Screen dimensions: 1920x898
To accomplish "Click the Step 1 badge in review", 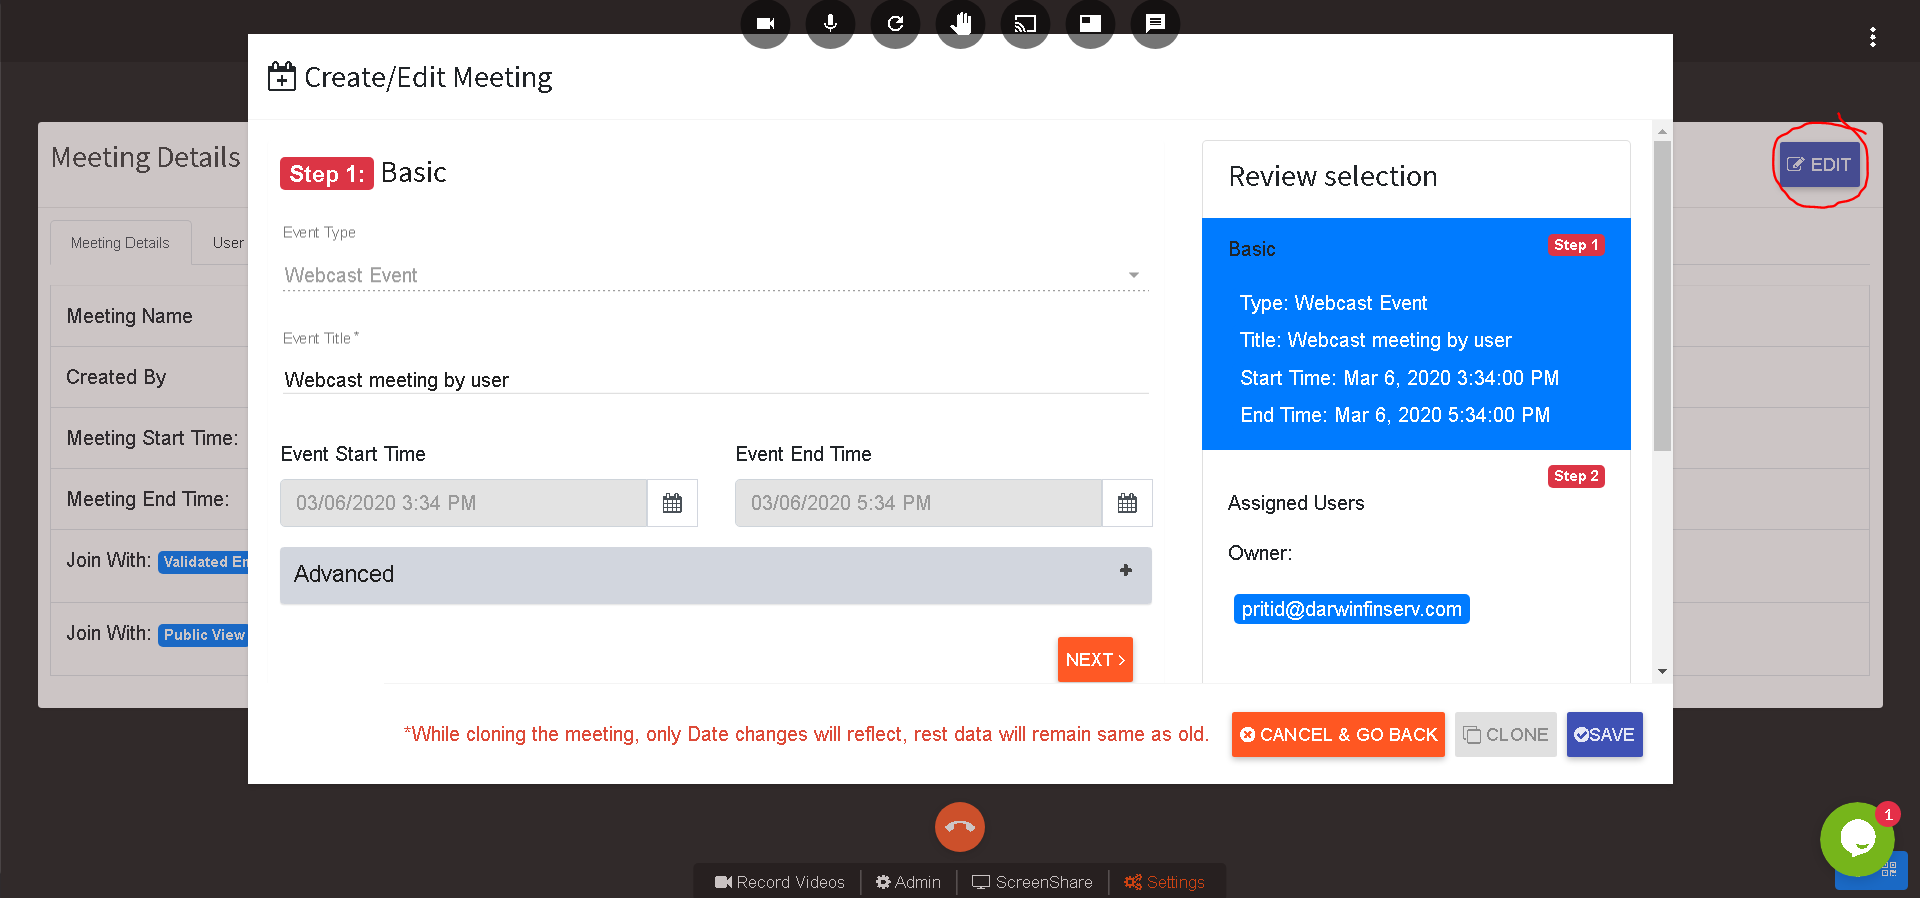I will pyautogui.click(x=1576, y=245).
